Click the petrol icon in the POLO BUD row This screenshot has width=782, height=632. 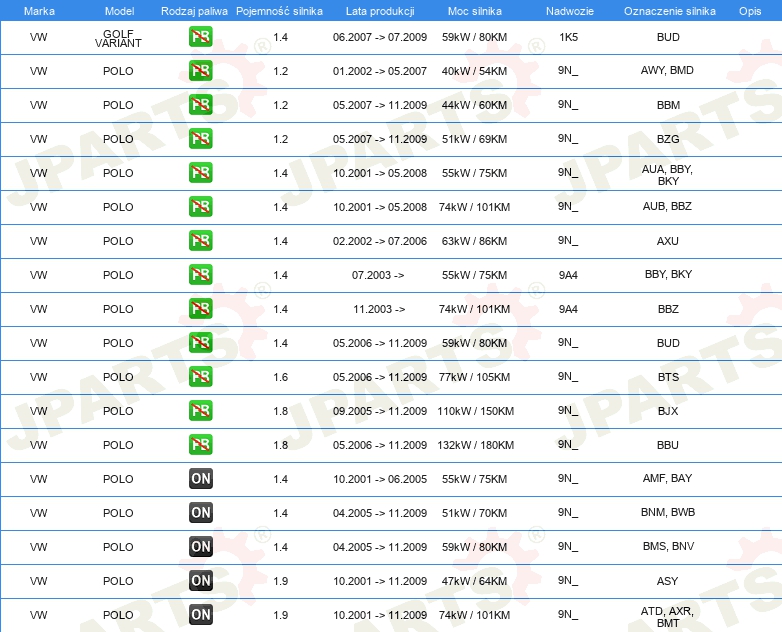[x=200, y=343]
